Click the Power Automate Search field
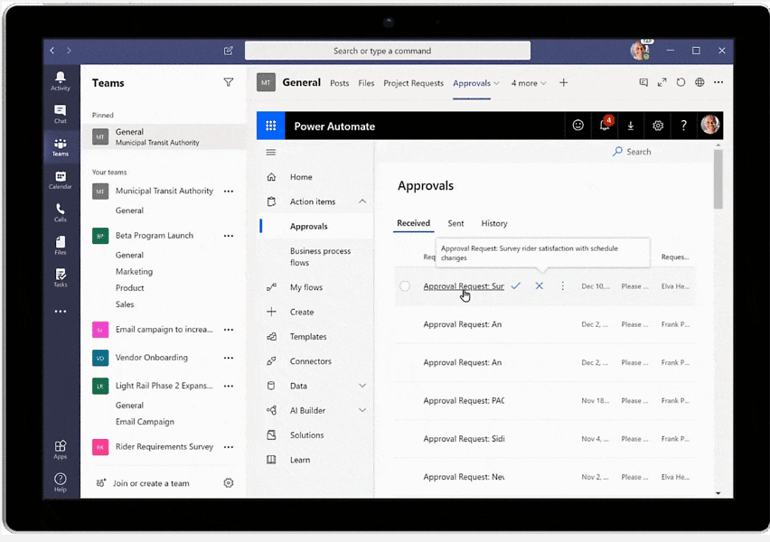Screen dimensions: 770x542 pyautogui.click(x=638, y=152)
